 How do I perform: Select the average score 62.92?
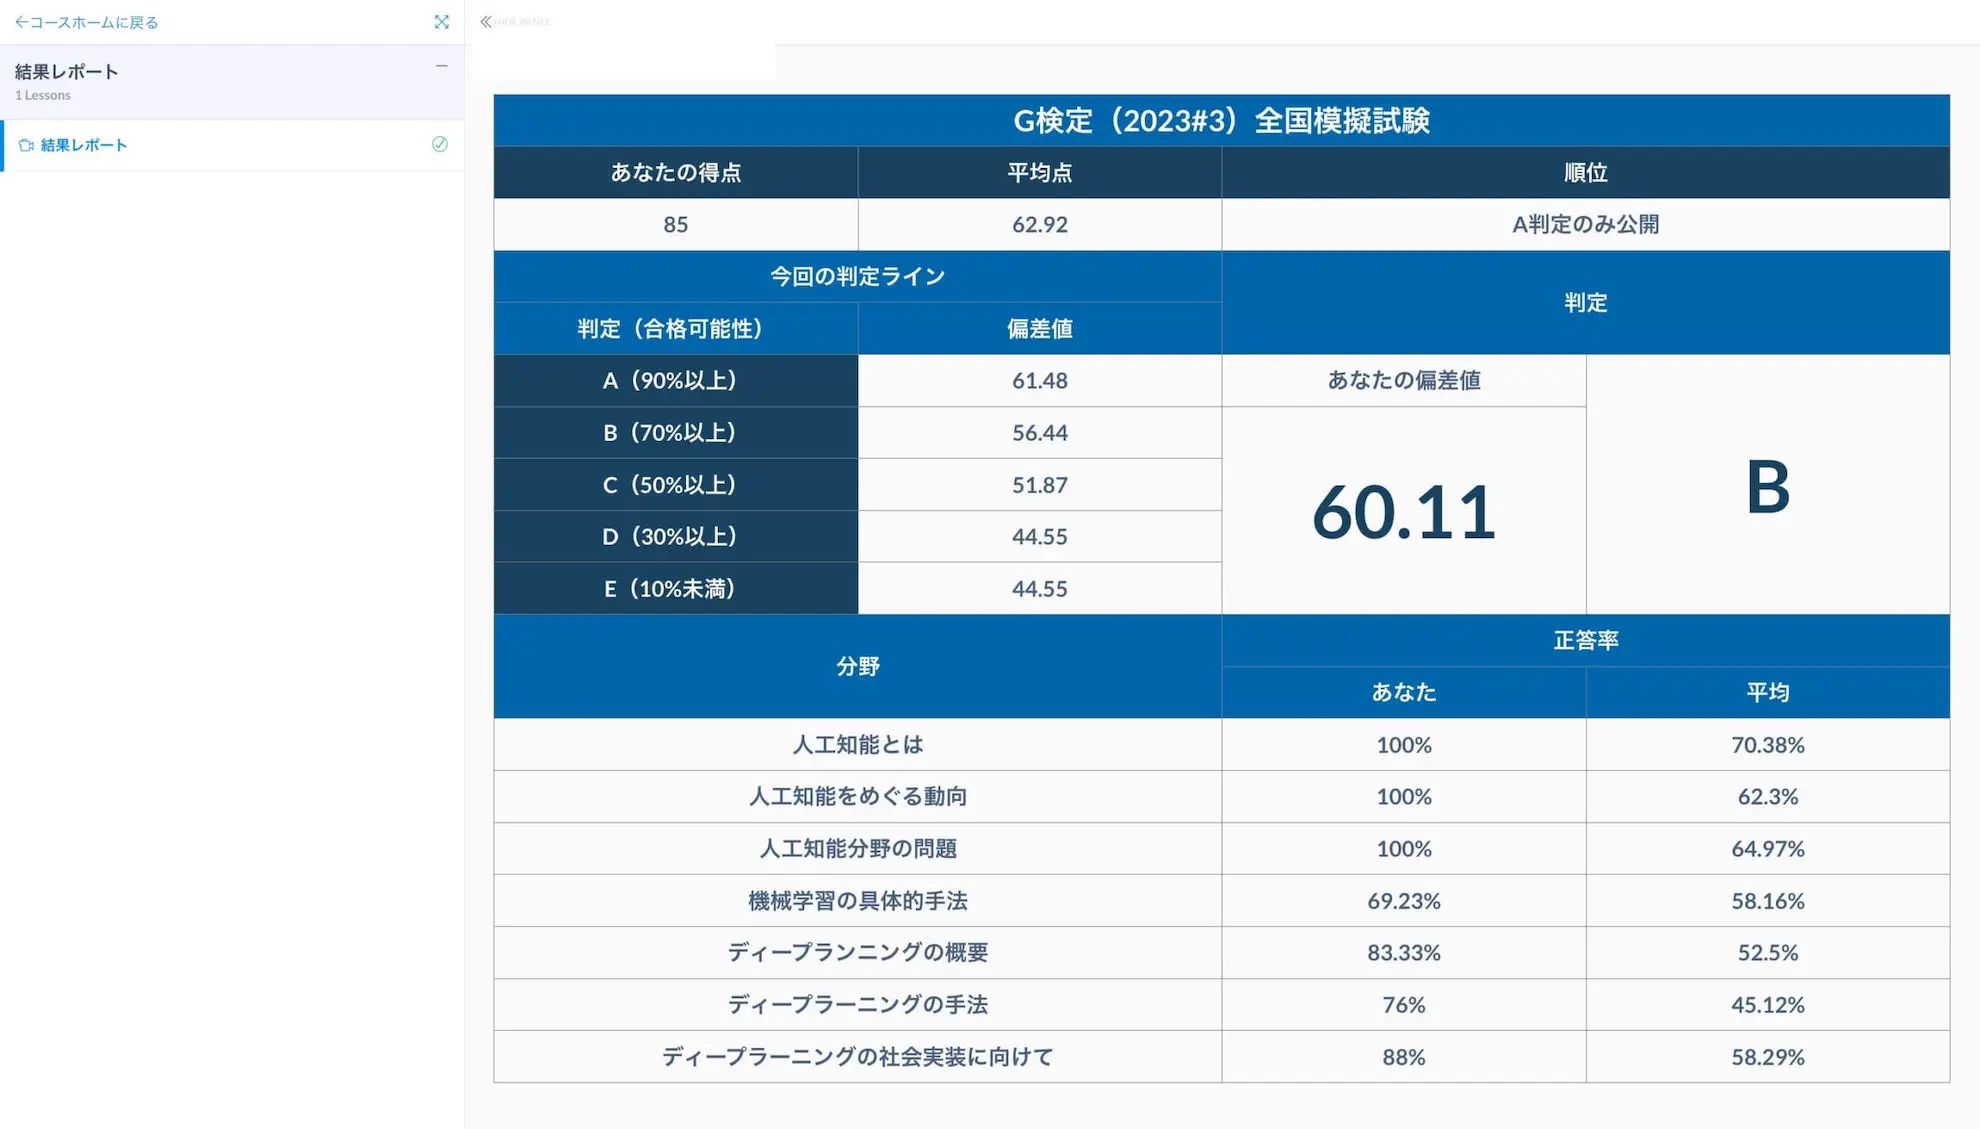(x=1040, y=224)
